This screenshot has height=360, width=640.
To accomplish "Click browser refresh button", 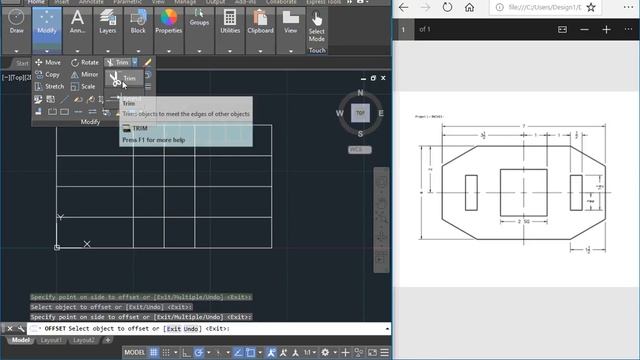I will point(447,7).
